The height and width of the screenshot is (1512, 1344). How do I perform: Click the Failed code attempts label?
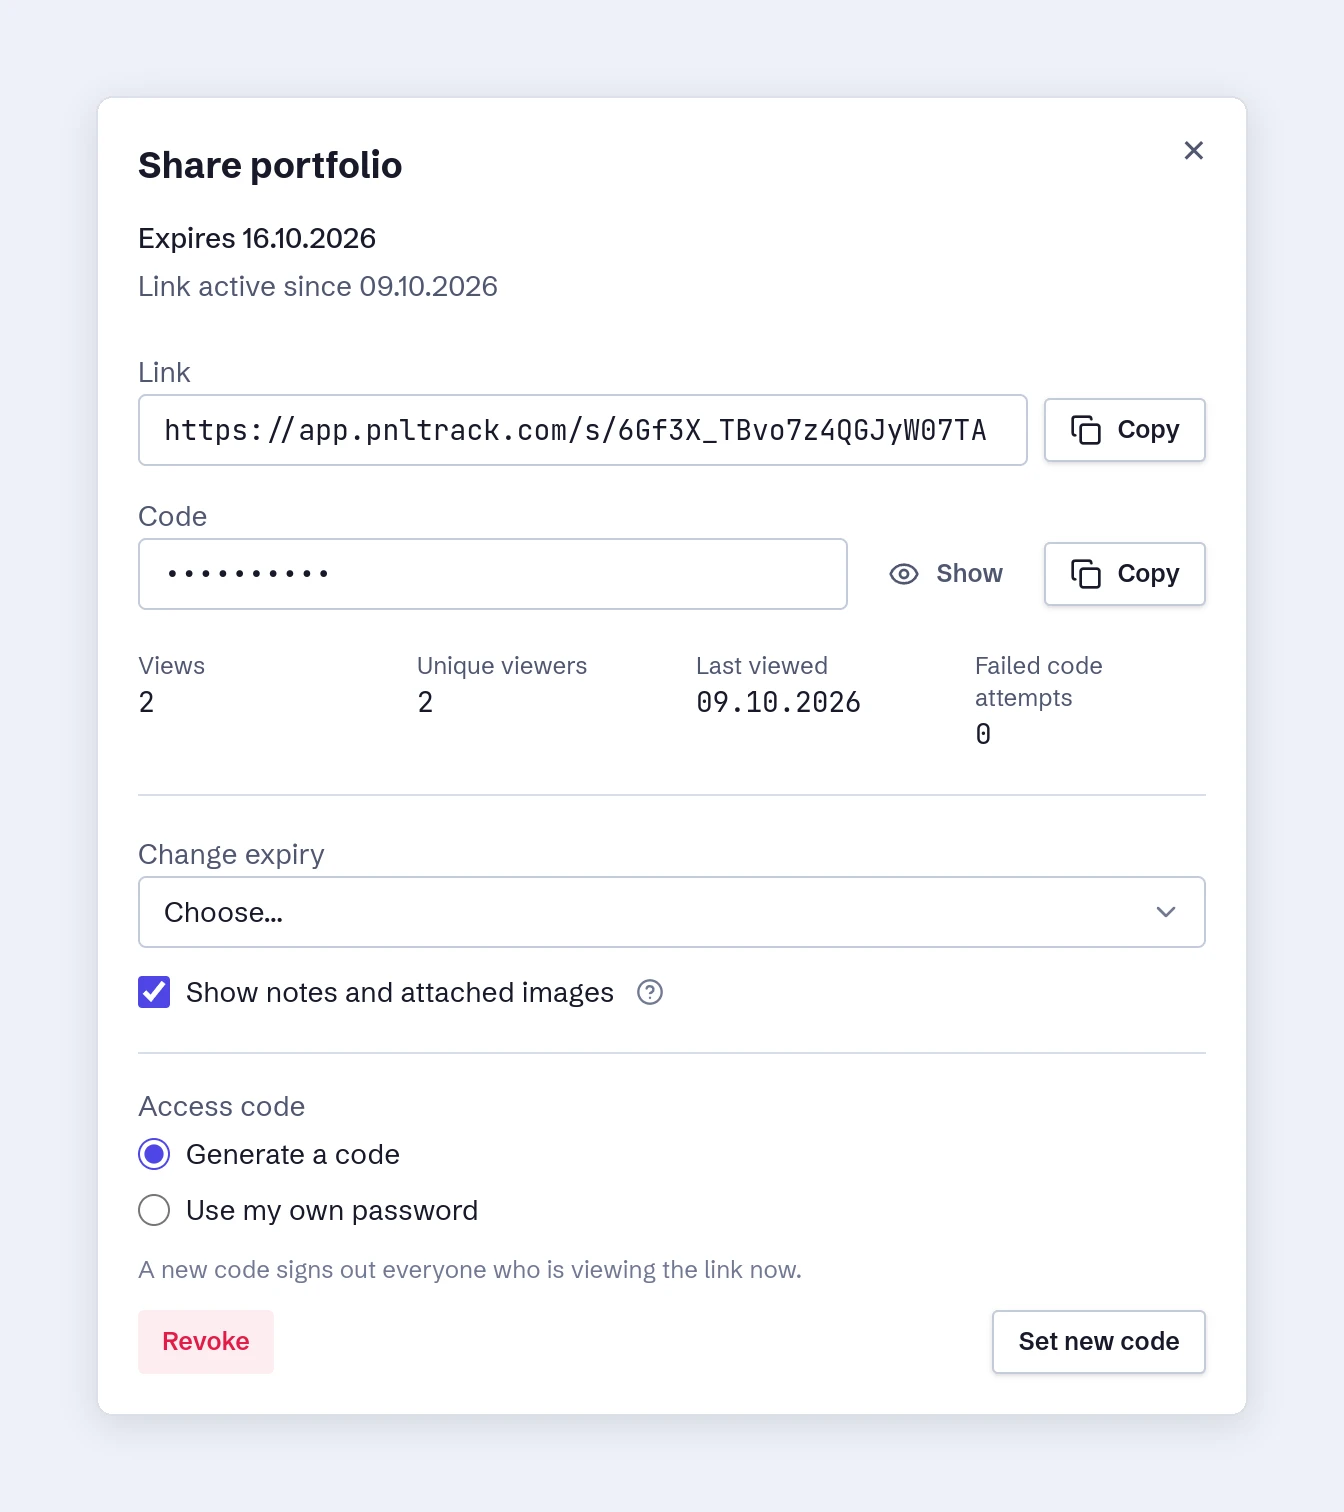[1039, 682]
